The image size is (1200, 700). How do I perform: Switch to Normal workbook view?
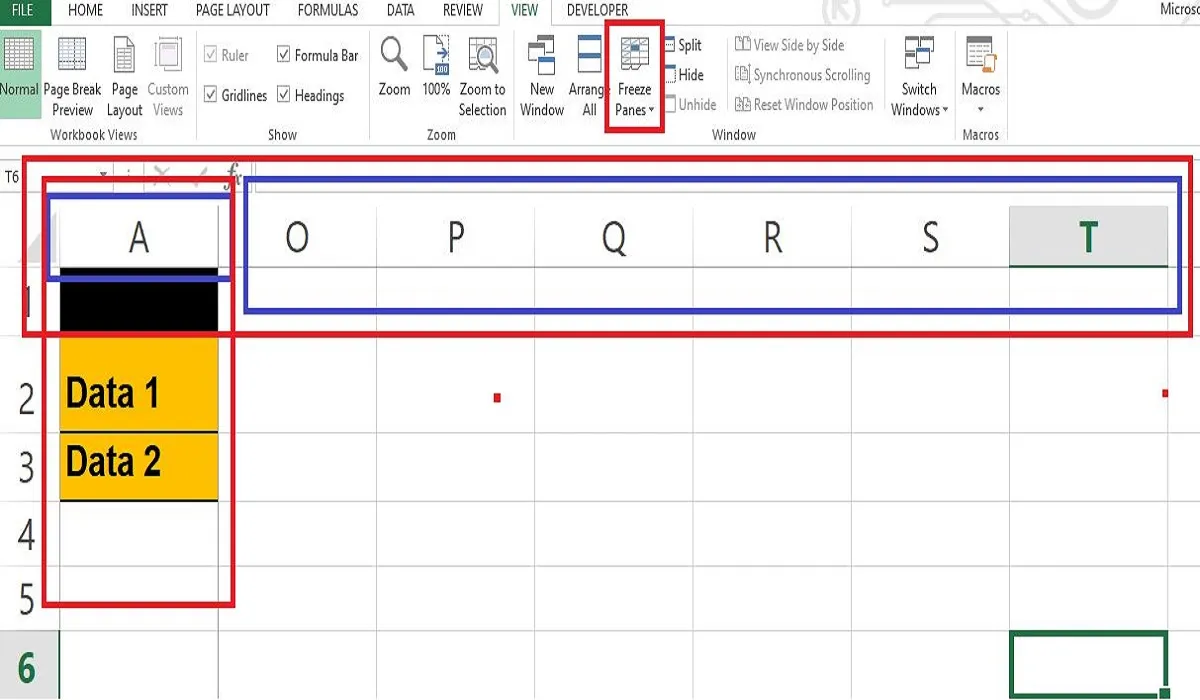[x=19, y=75]
